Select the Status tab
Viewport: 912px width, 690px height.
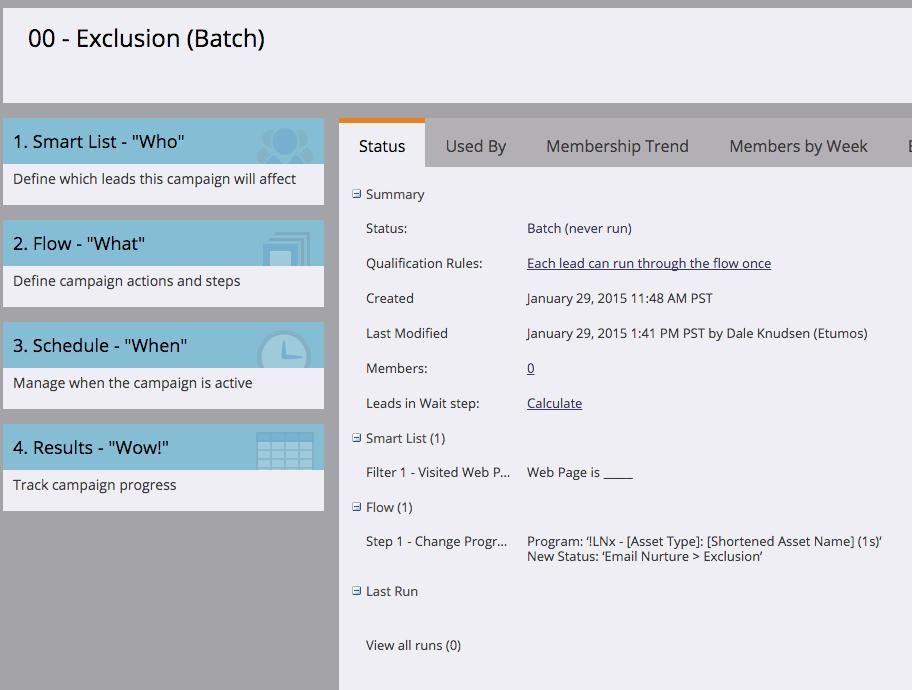click(382, 146)
